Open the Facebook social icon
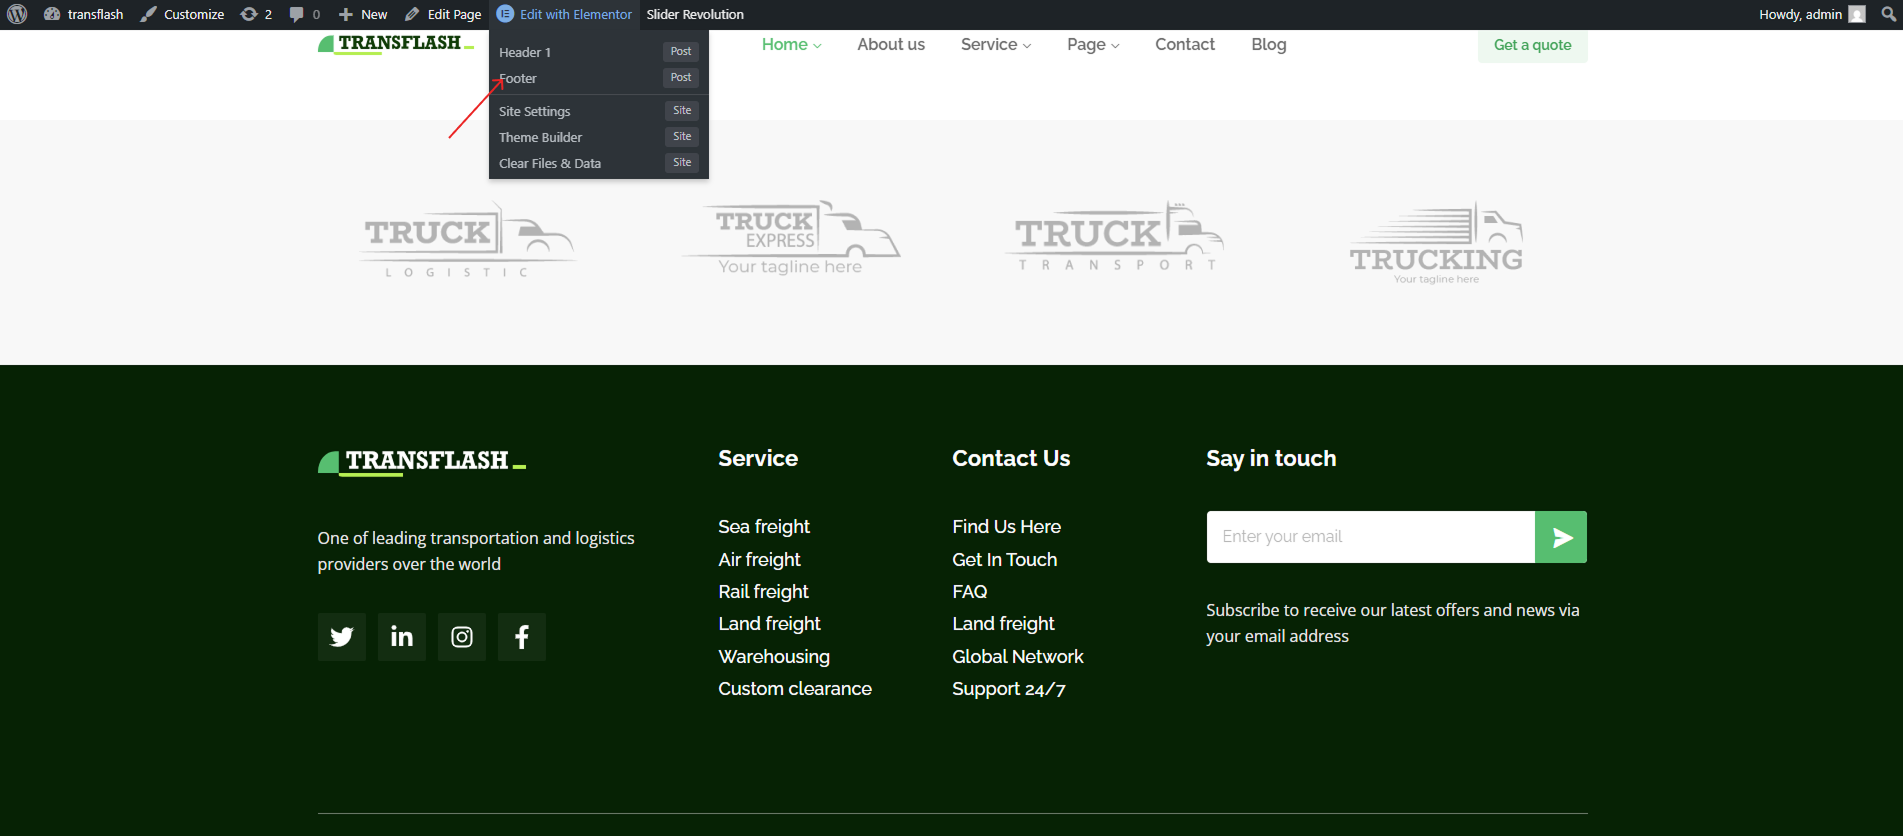 pos(521,637)
